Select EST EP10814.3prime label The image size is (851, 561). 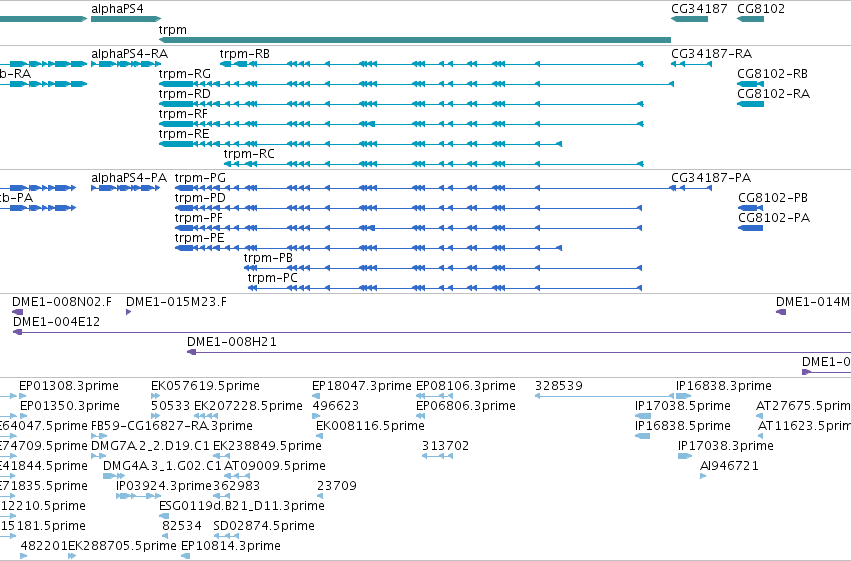tap(231, 546)
